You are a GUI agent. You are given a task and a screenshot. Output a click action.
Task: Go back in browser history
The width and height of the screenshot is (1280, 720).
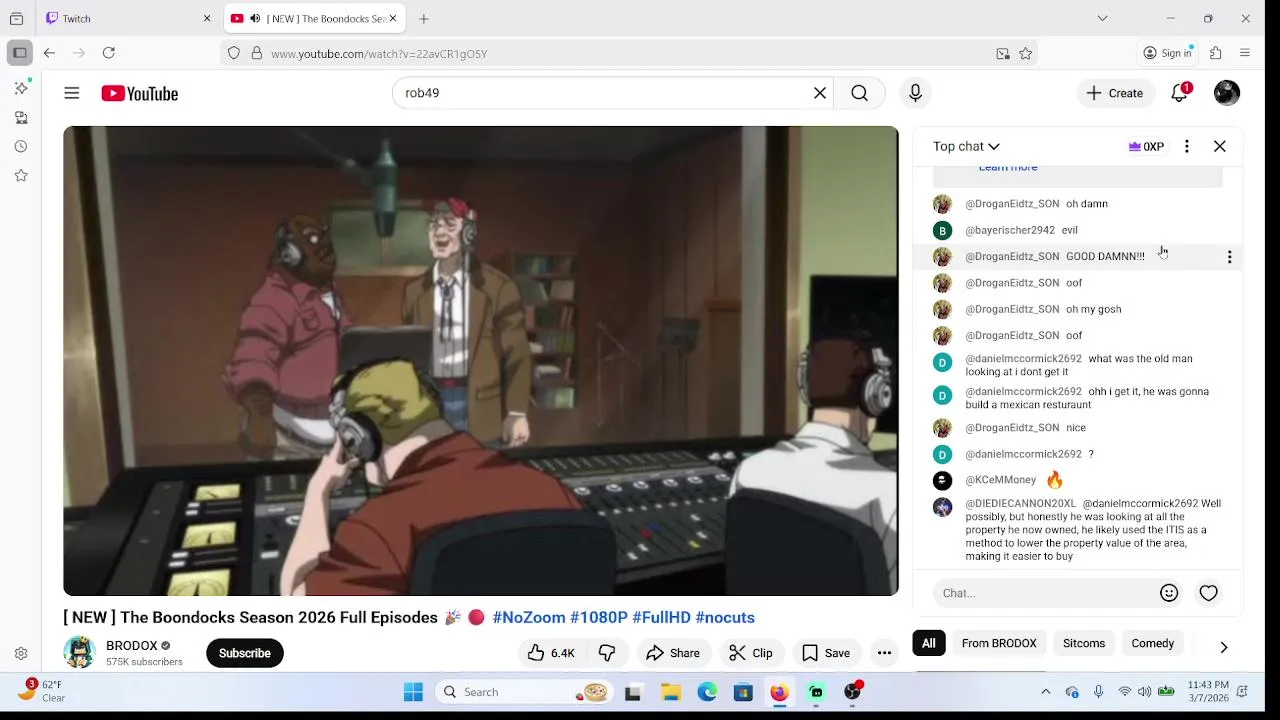[x=49, y=53]
